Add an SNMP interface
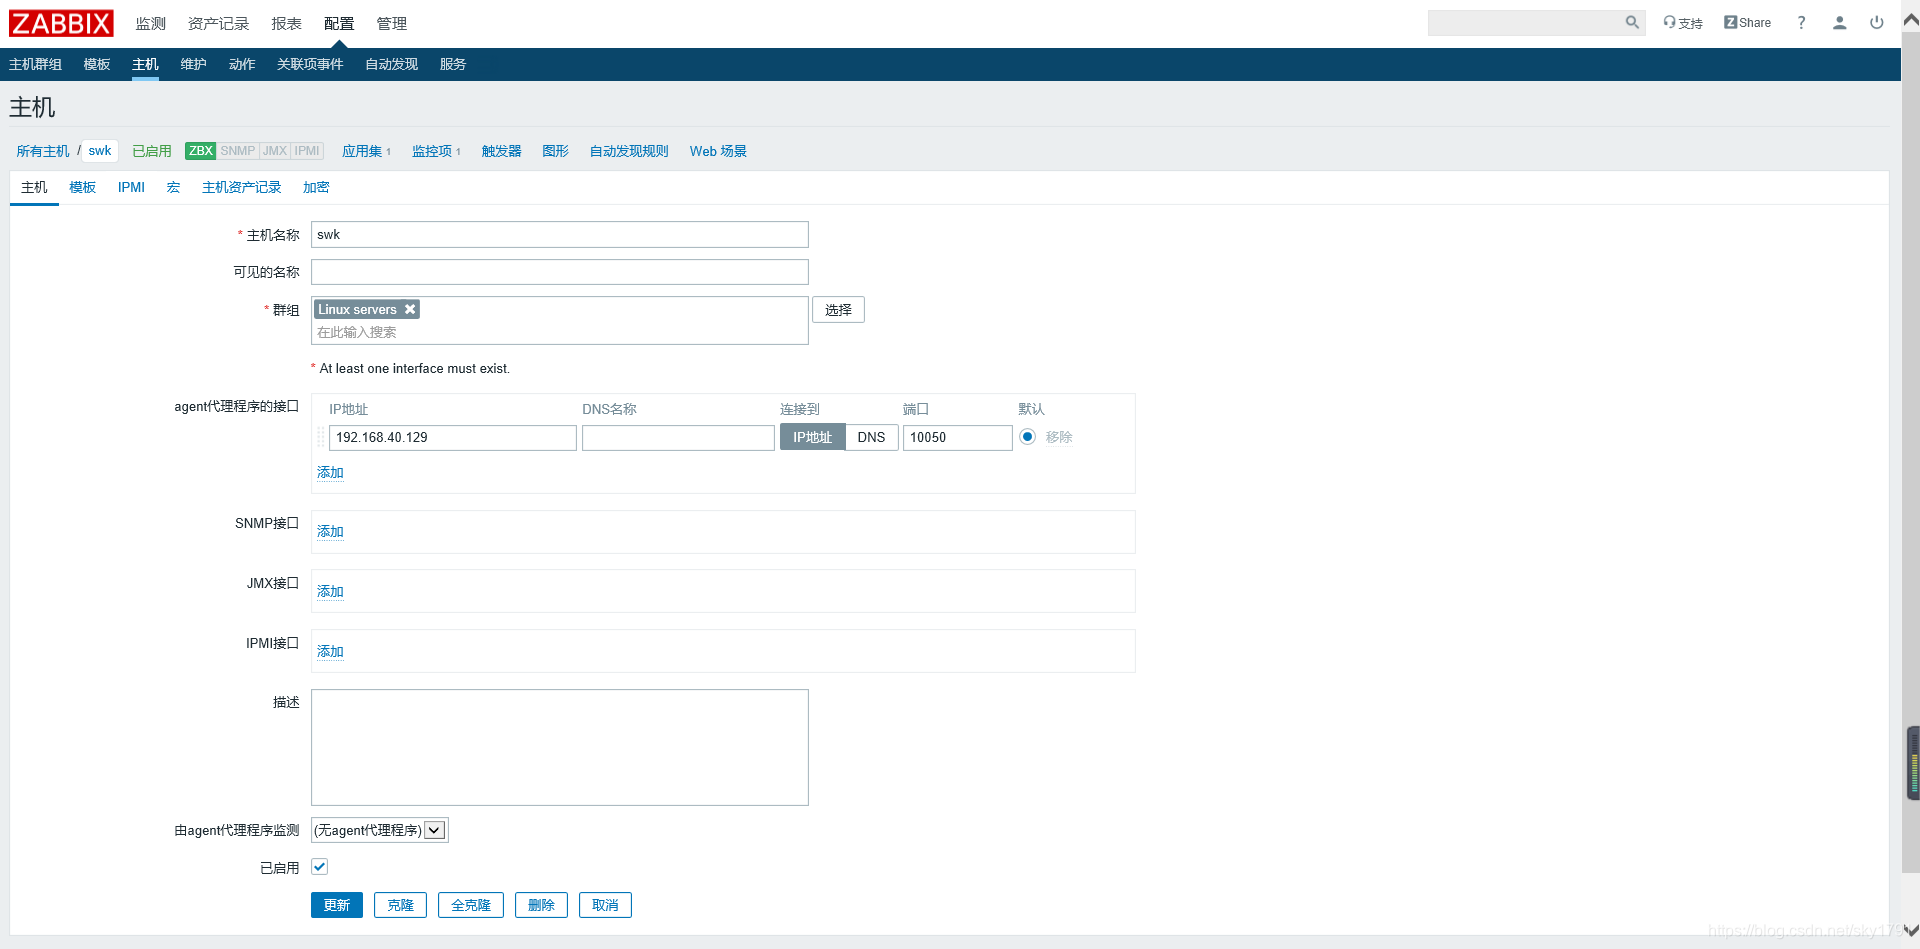This screenshot has height=949, width=1920. click(330, 531)
